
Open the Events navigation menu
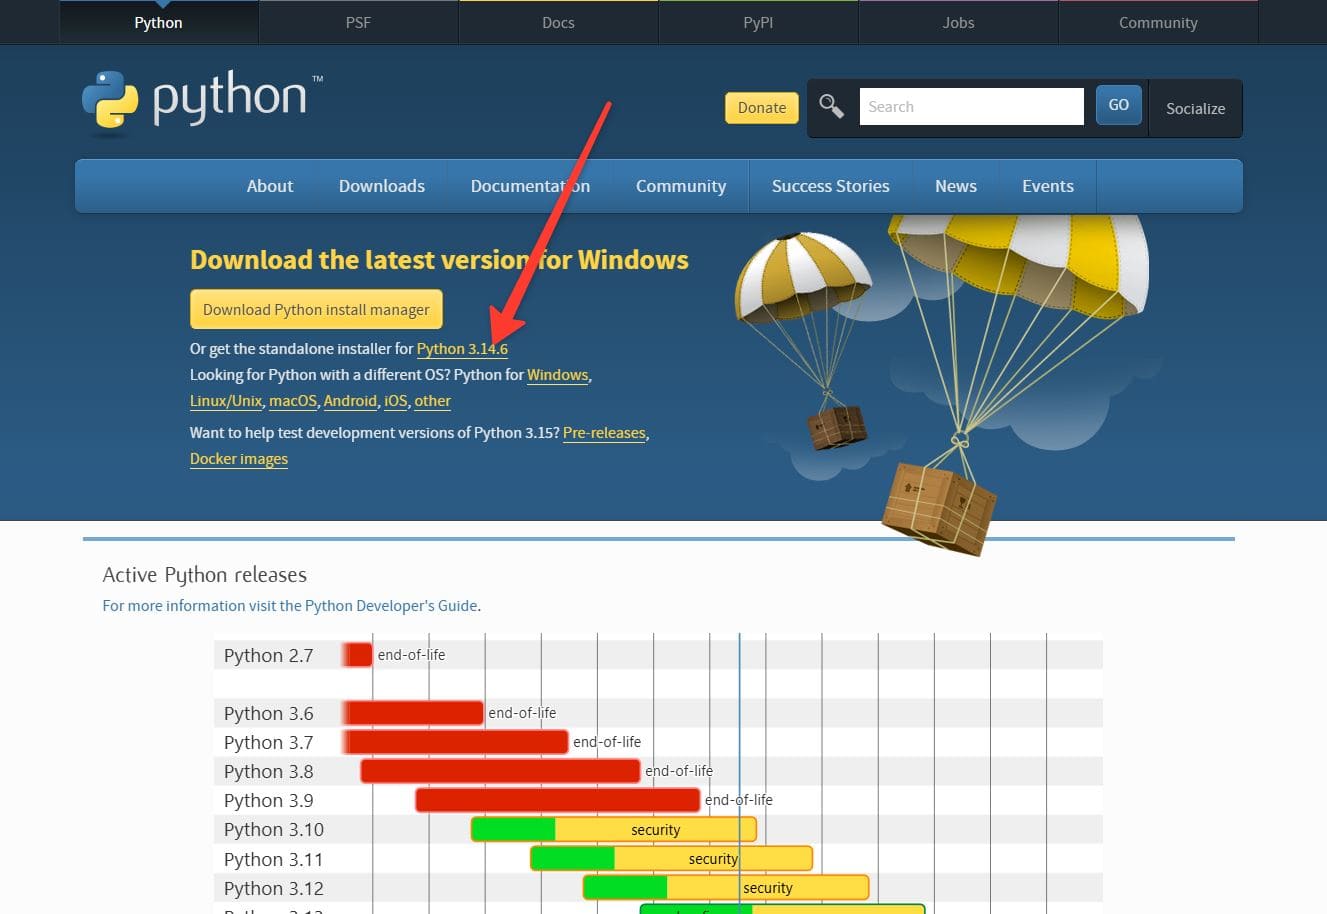tap(1048, 186)
